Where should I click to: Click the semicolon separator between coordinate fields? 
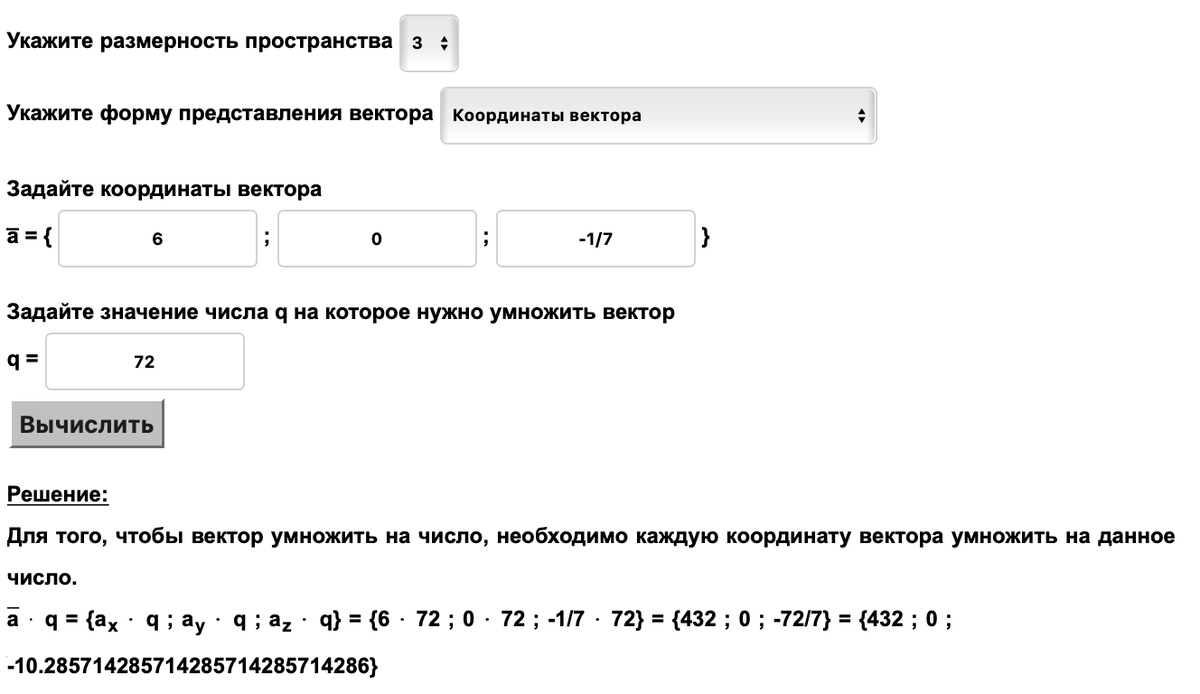point(268,240)
